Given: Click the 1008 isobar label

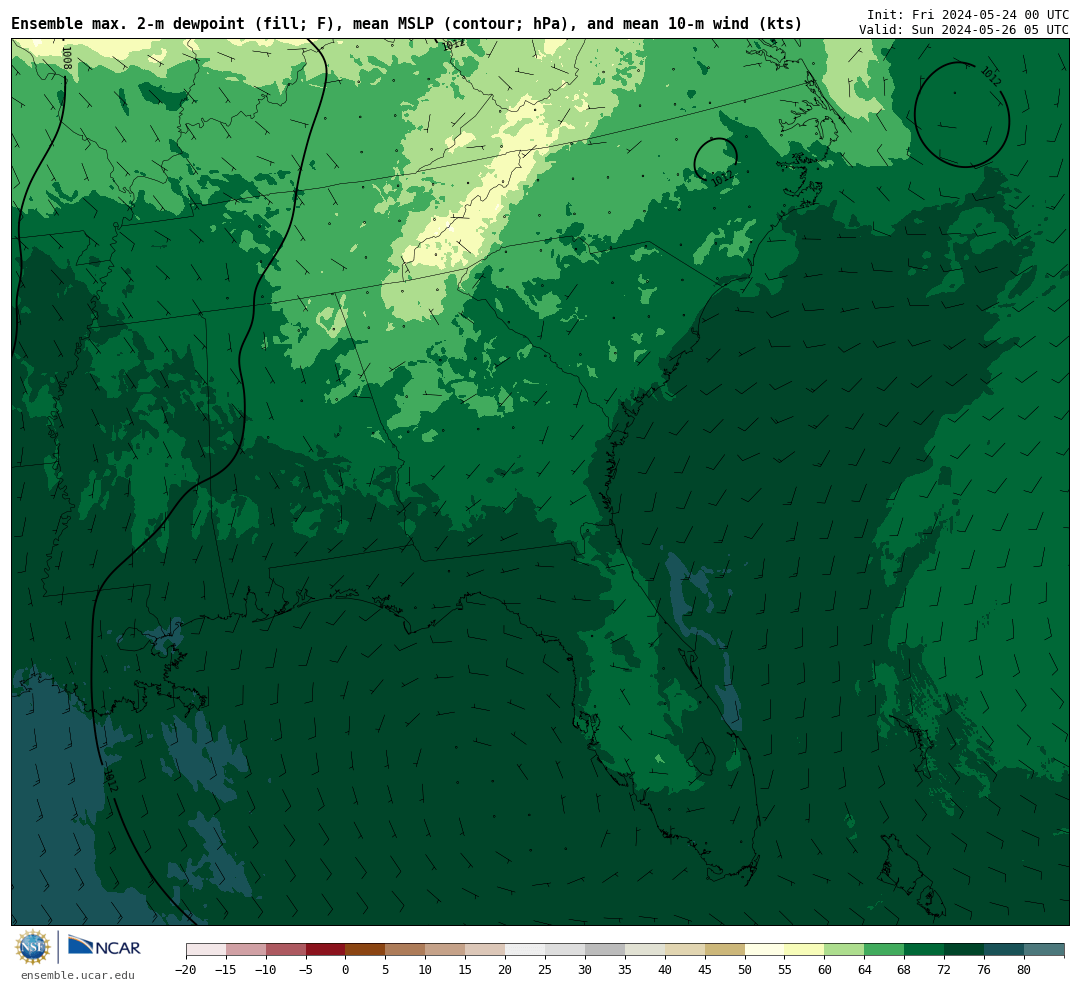Looking at the screenshot, I should (67, 58).
